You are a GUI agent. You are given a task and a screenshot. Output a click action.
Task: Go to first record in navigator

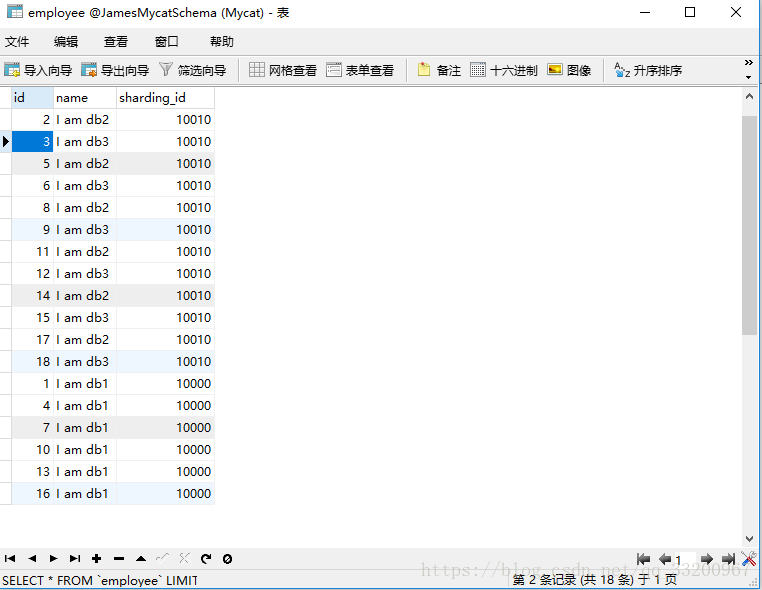coord(10,559)
